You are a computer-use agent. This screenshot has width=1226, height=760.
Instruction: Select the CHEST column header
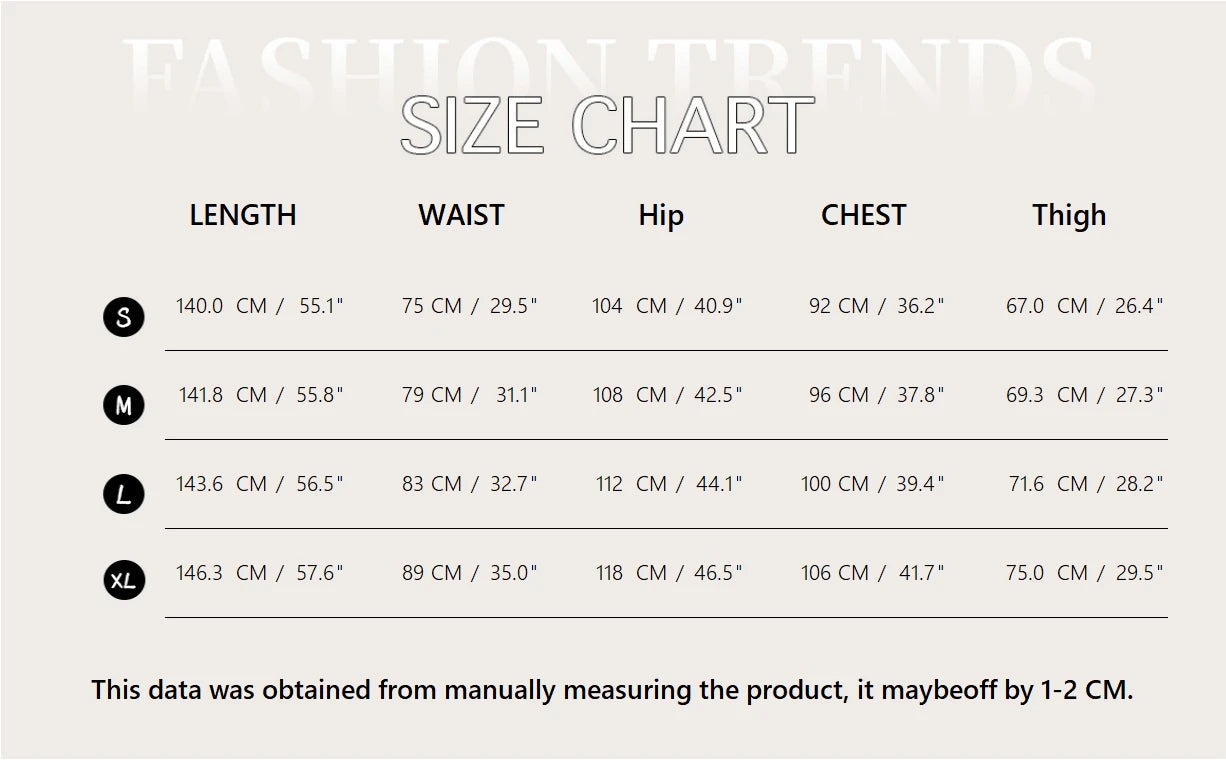coord(863,215)
